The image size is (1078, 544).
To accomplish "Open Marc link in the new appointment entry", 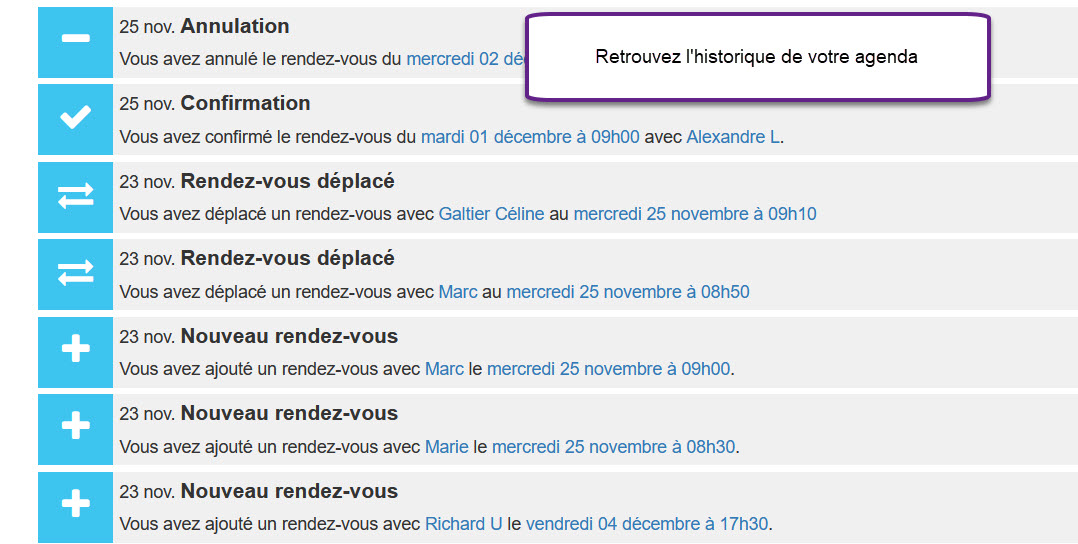I will coord(444,369).
